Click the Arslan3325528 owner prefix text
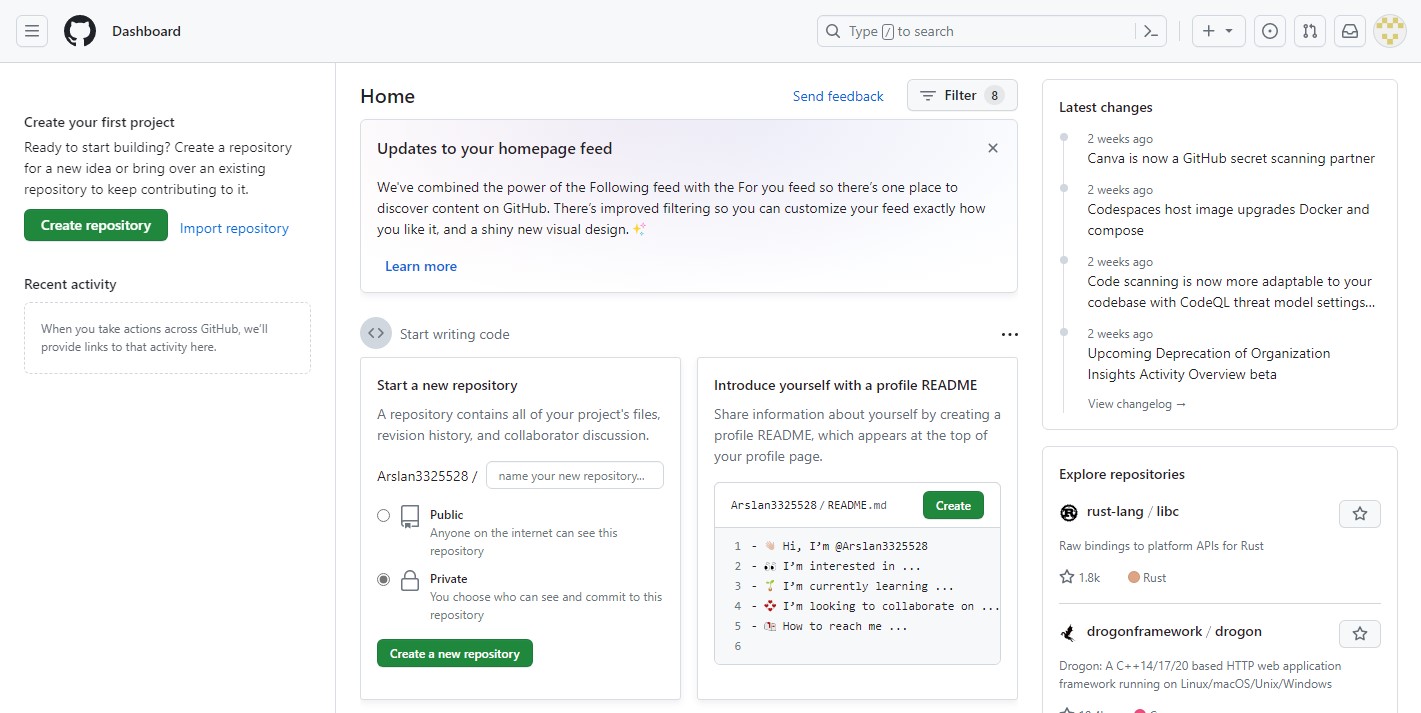 point(422,476)
